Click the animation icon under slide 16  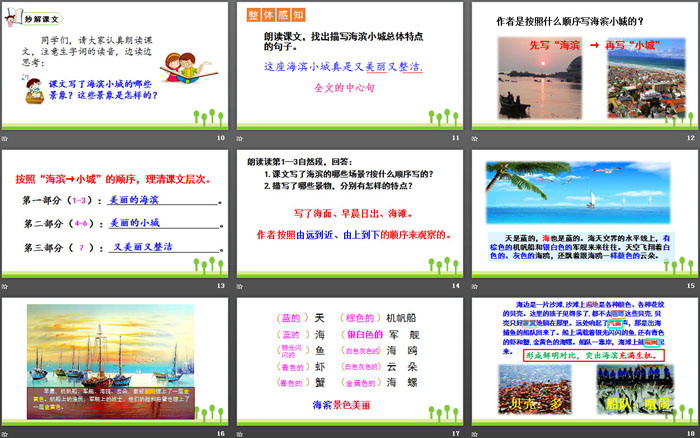pos(5,432)
